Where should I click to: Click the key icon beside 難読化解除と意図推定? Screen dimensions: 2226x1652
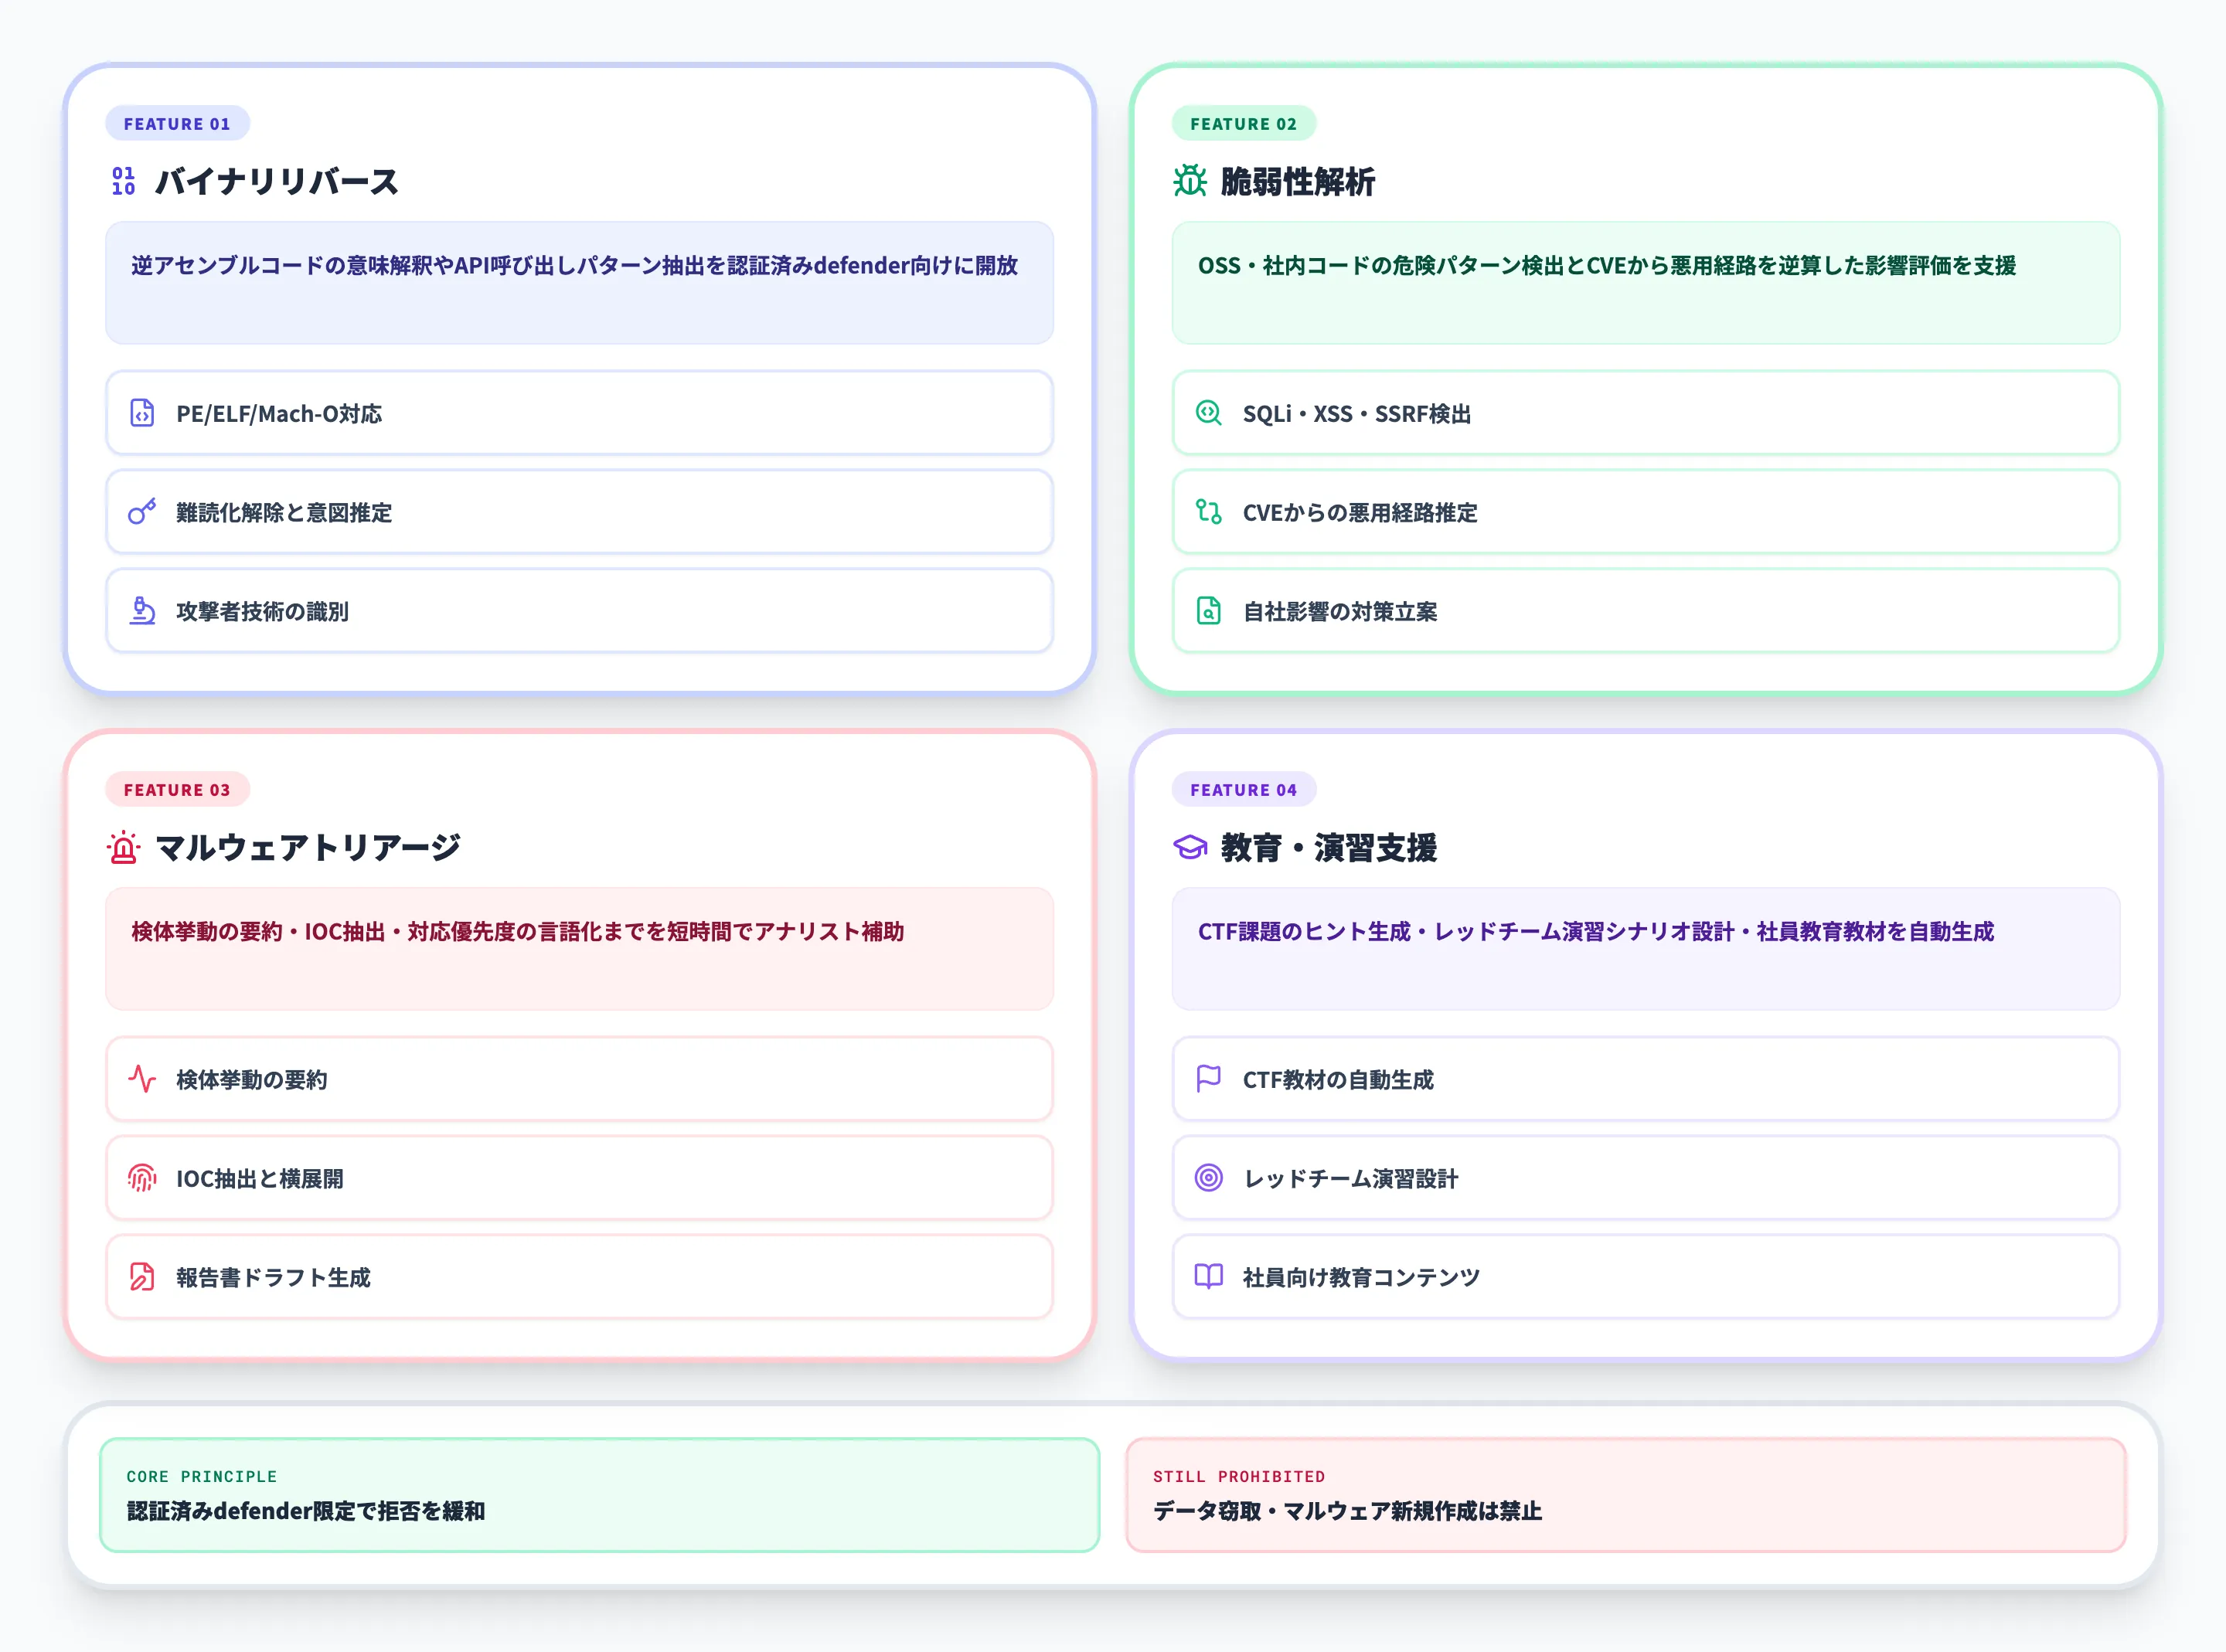point(143,512)
